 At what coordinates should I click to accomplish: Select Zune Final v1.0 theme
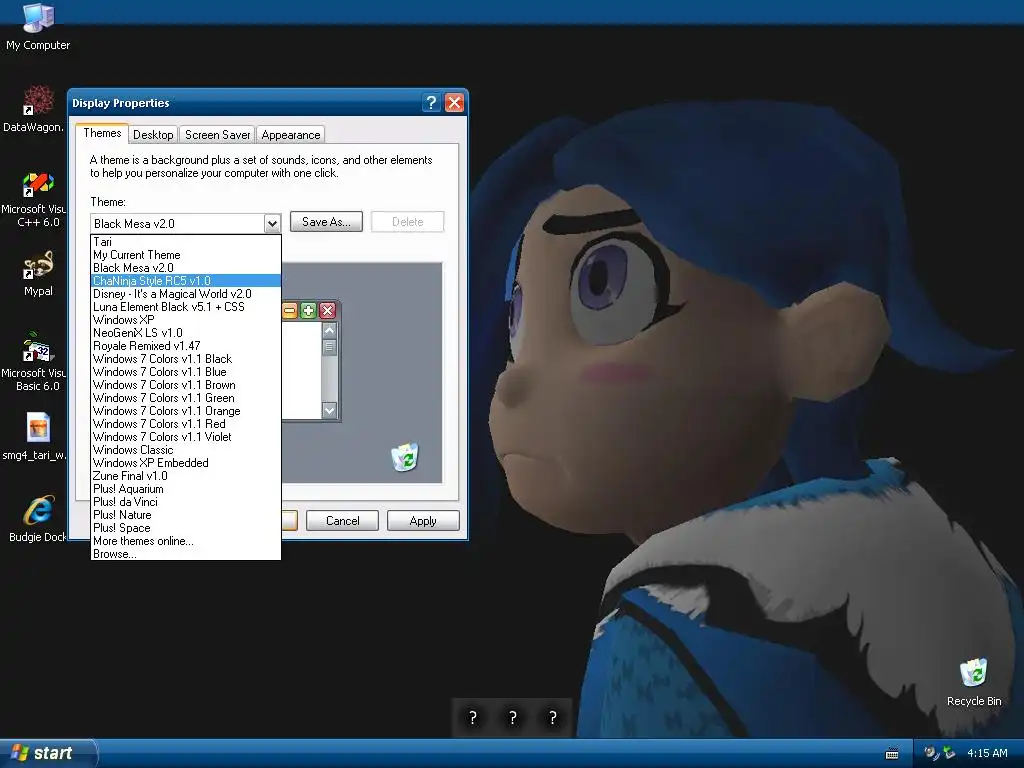185,476
